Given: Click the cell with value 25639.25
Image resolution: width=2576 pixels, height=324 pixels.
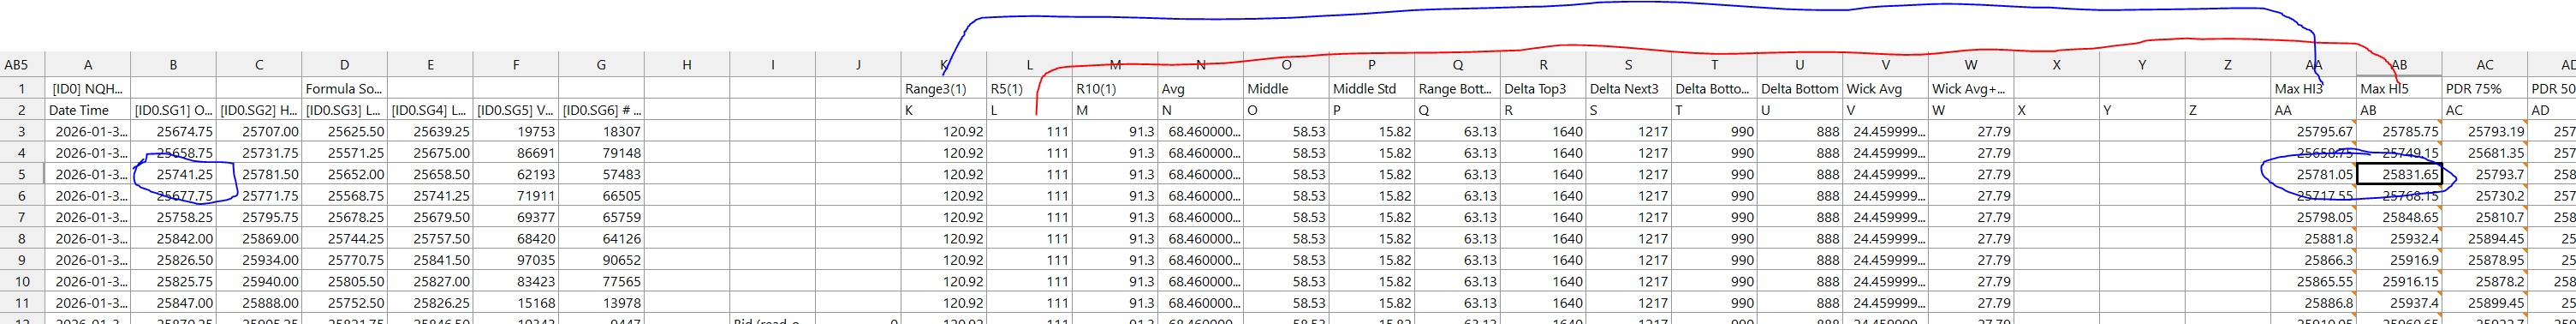Looking at the screenshot, I should click(x=430, y=131).
